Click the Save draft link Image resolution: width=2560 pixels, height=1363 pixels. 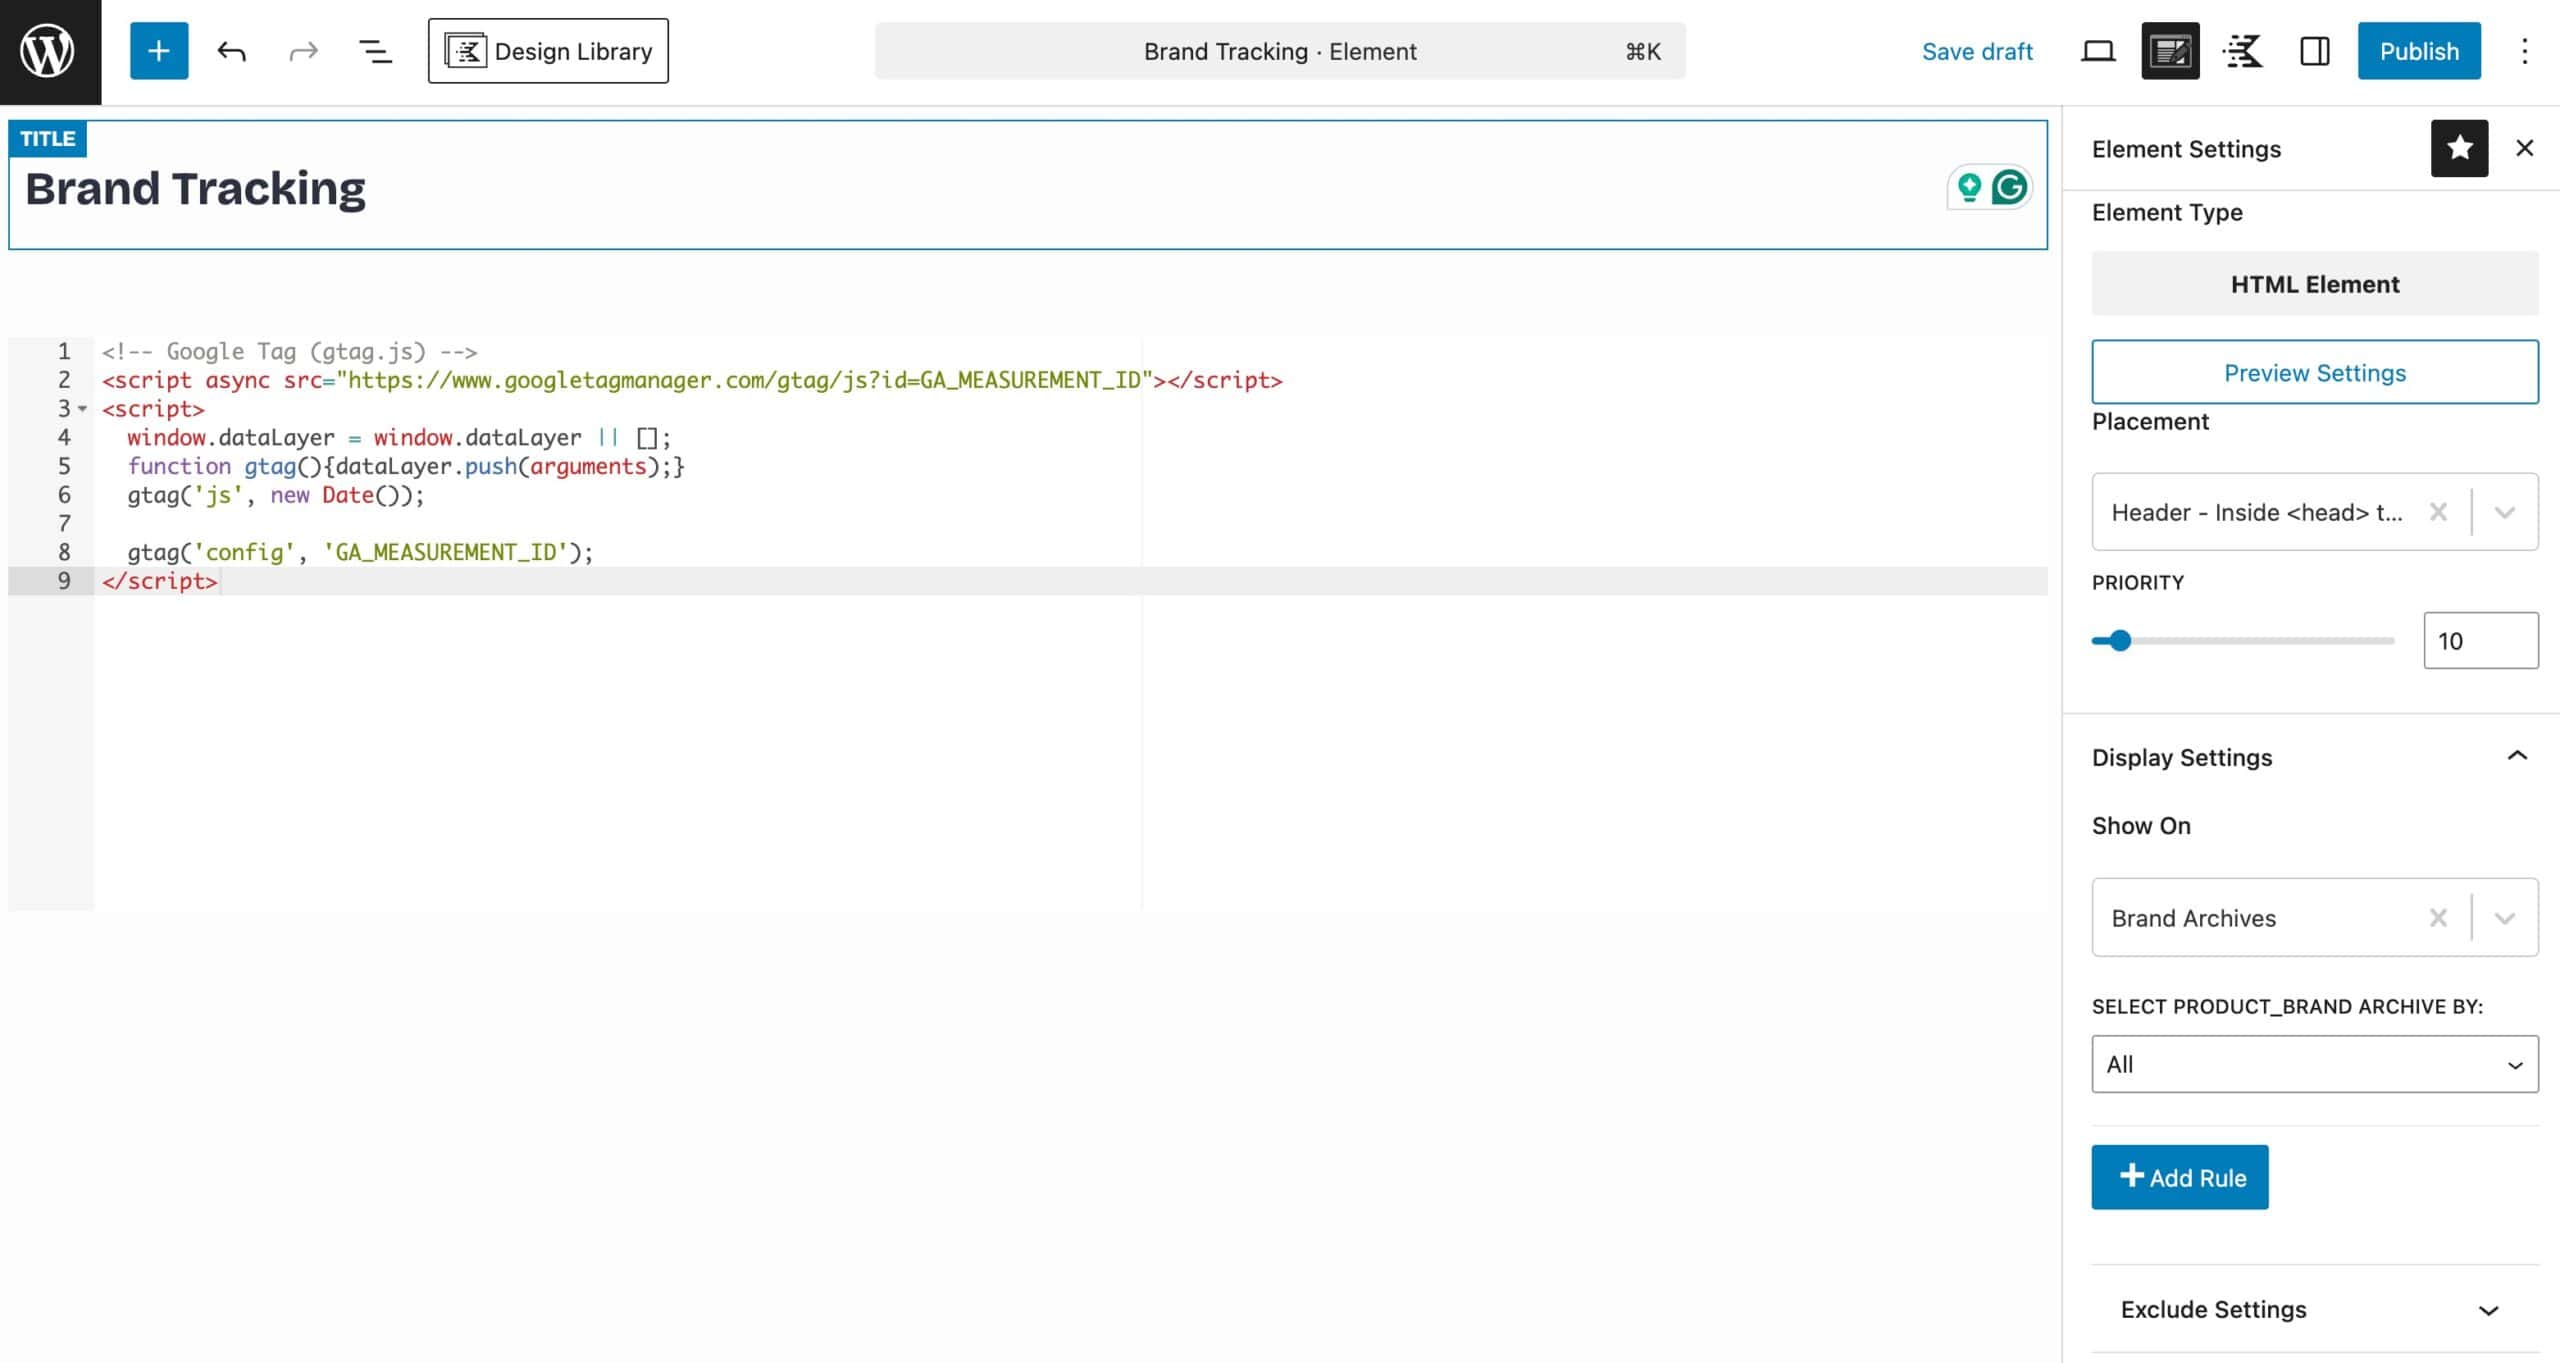pos(1977,50)
